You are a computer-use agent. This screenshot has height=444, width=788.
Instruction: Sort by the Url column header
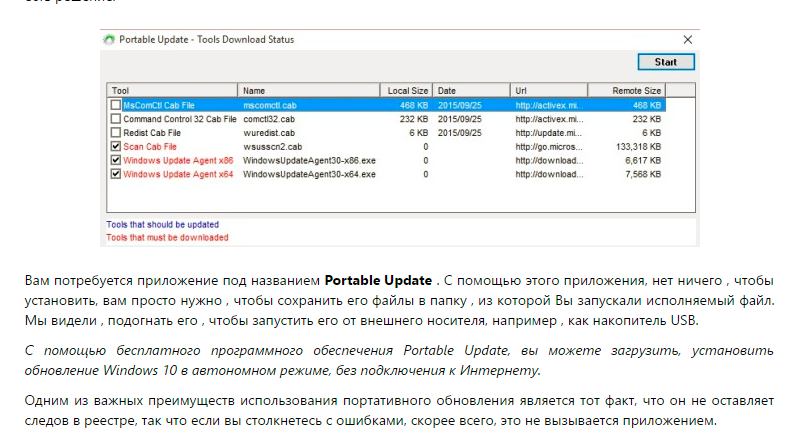pos(549,91)
